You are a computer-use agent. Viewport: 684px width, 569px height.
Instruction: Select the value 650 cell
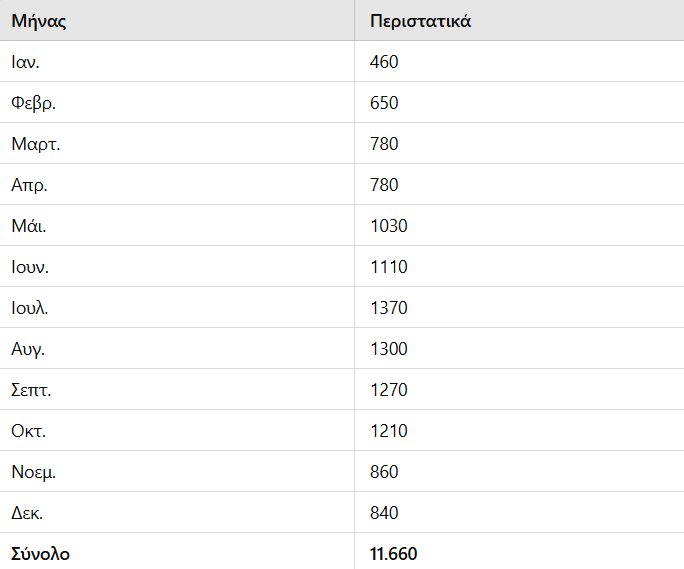[519, 103]
